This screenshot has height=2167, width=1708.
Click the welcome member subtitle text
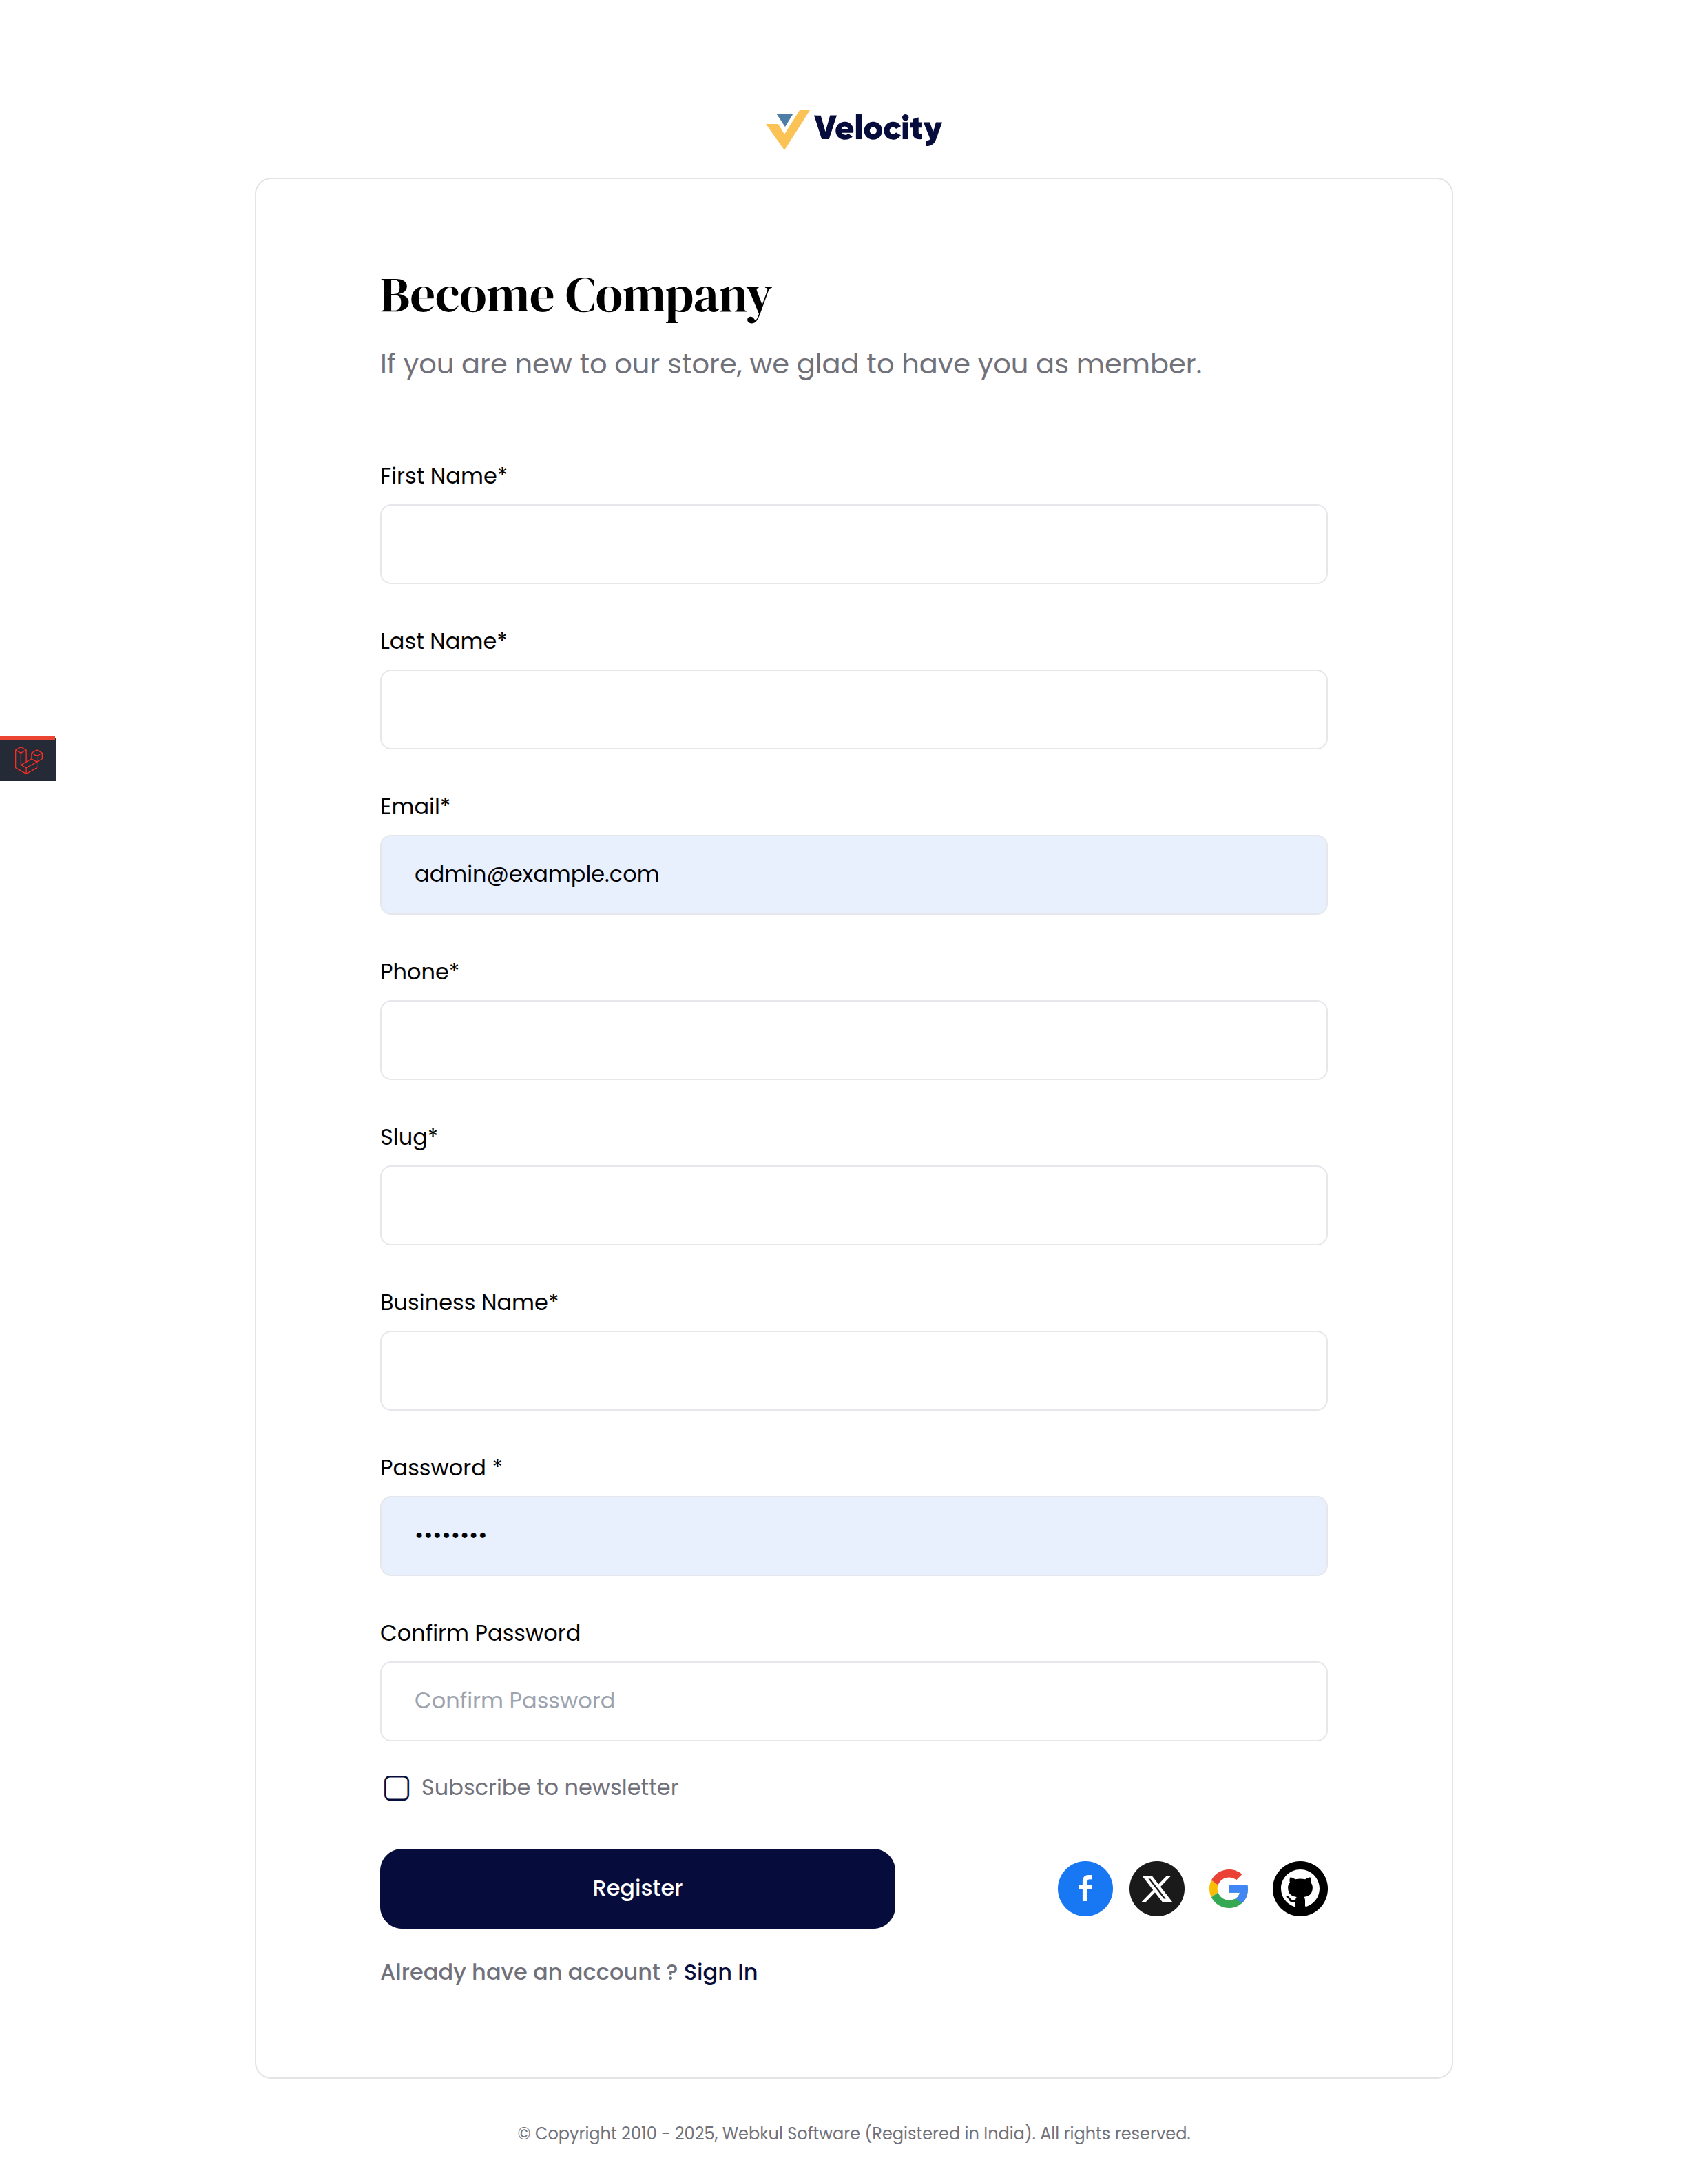tap(790, 363)
